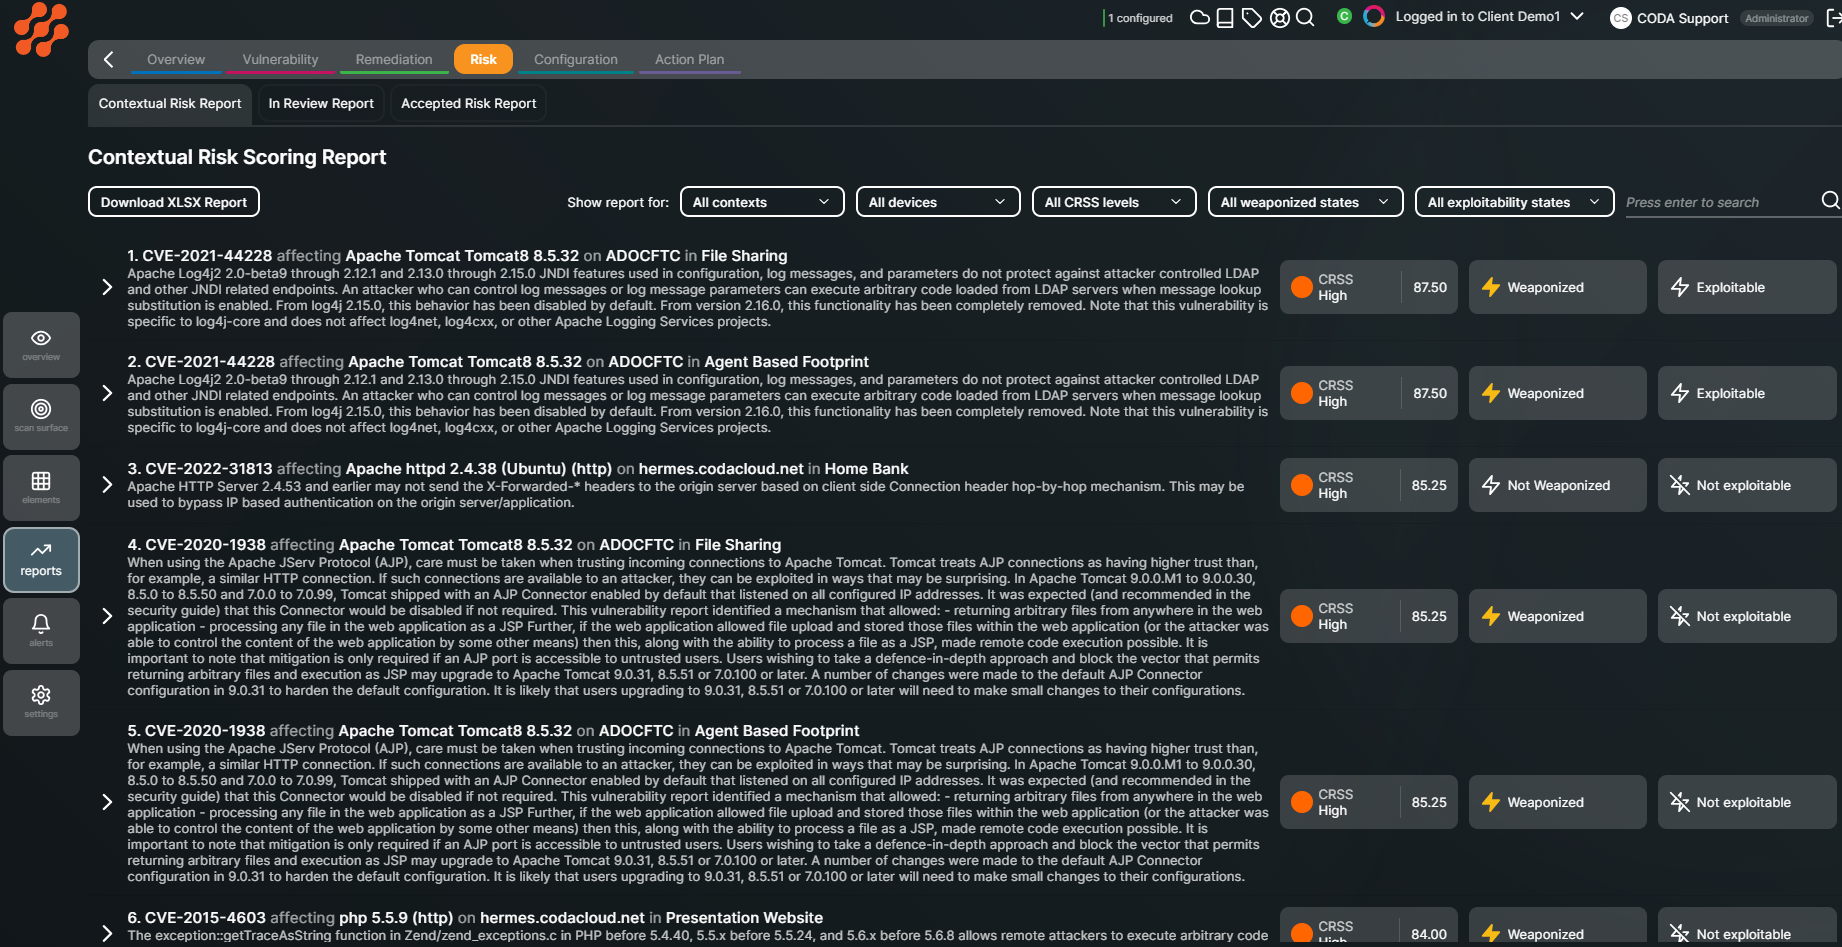Select Not exploitable badge on File Sharing CVE-2020-1938
The width and height of the screenshot is (1842, 947).
pyautogui.click(x=1746, y=616)
